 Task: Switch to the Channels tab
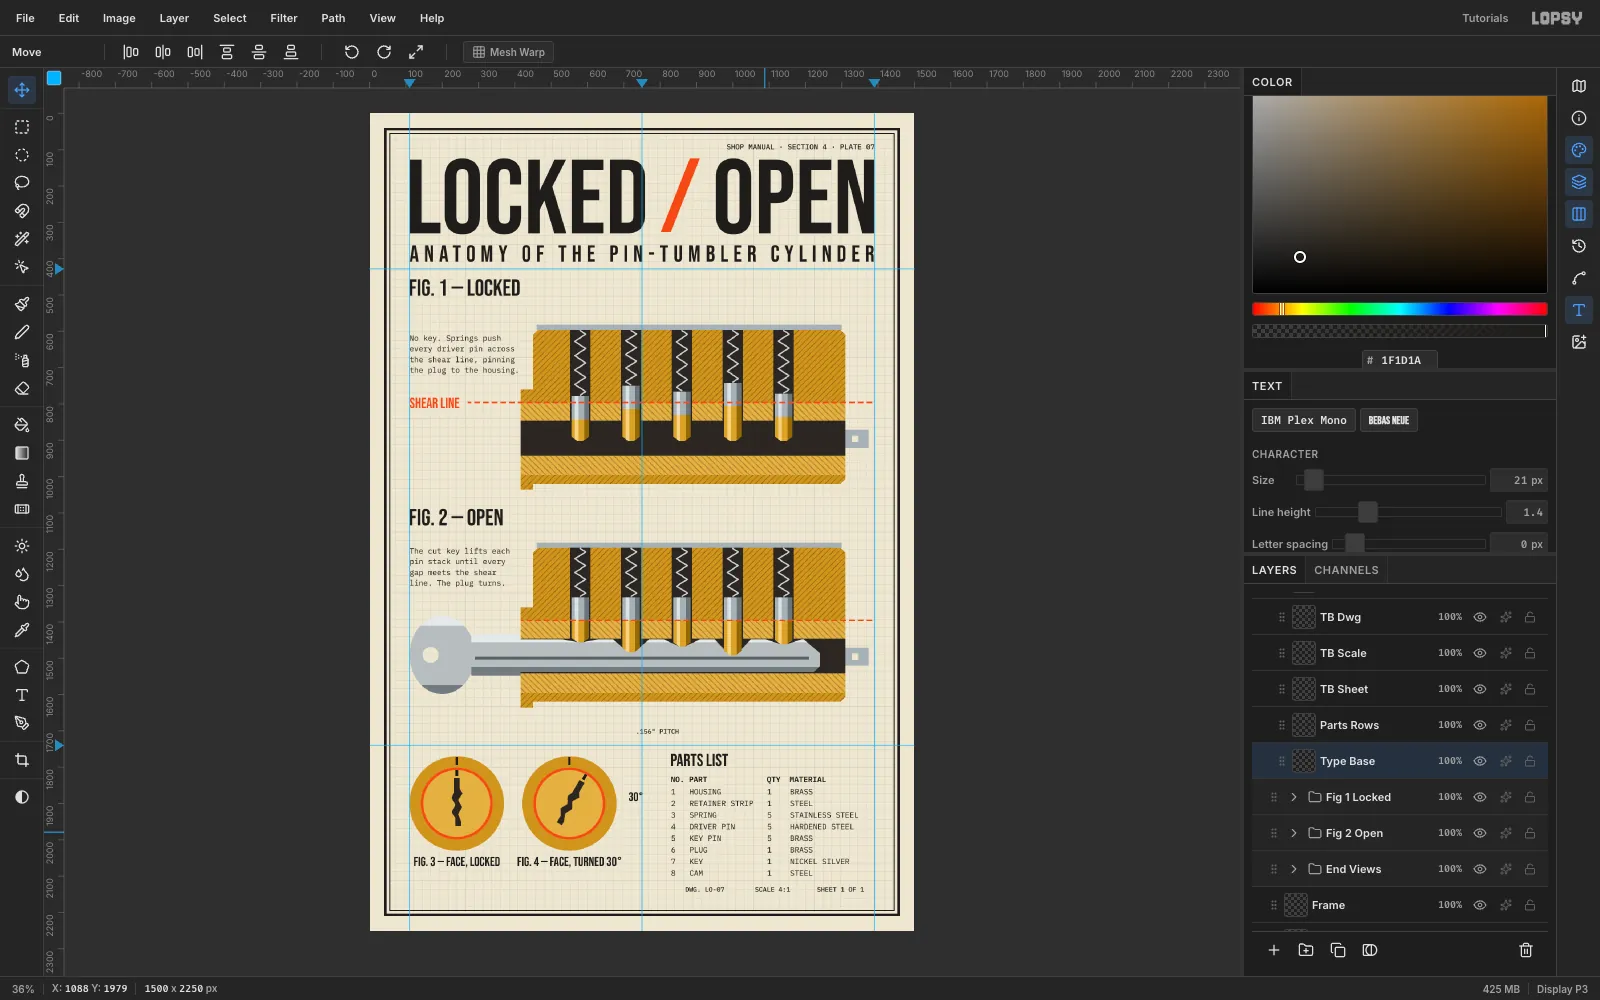click(x=1346, y=570)
